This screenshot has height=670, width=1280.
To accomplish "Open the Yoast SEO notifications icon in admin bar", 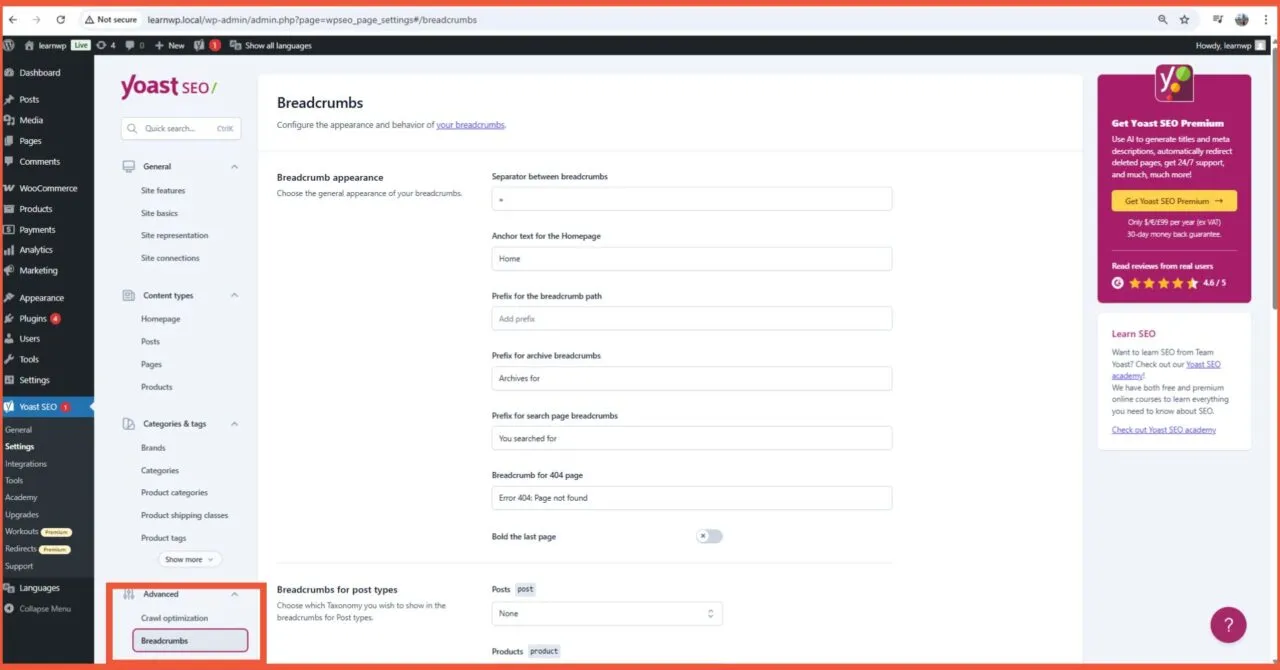I will tap(207, 45).
